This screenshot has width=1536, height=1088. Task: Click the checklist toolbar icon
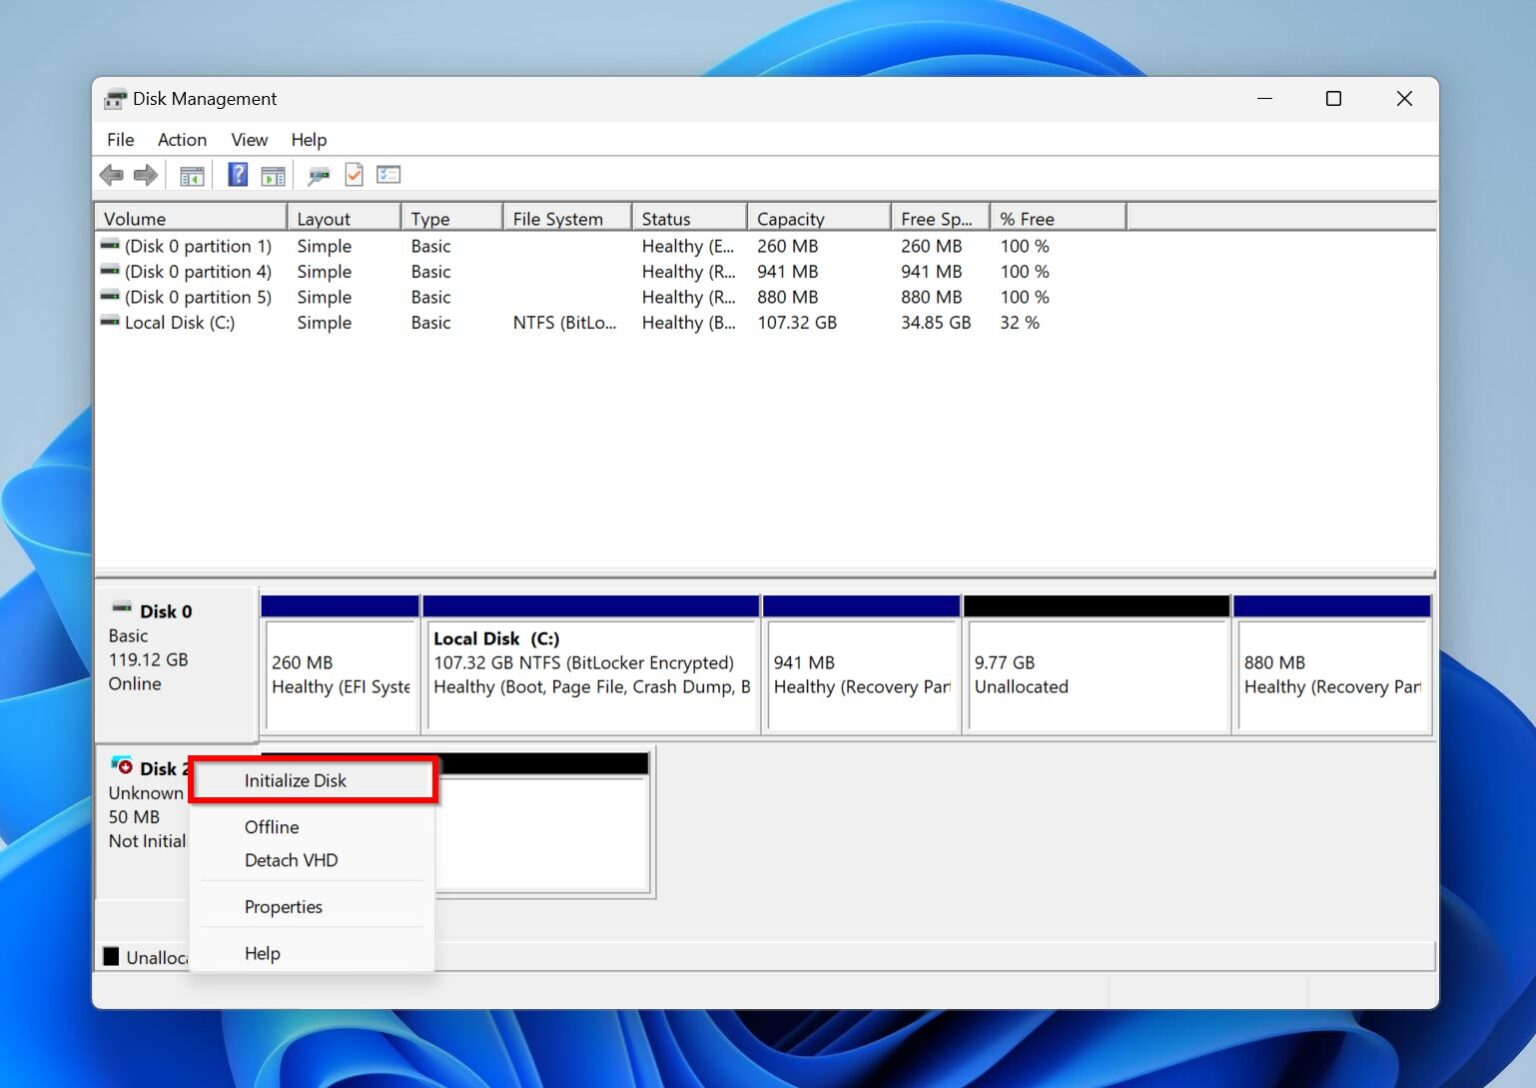pos(389,175)
